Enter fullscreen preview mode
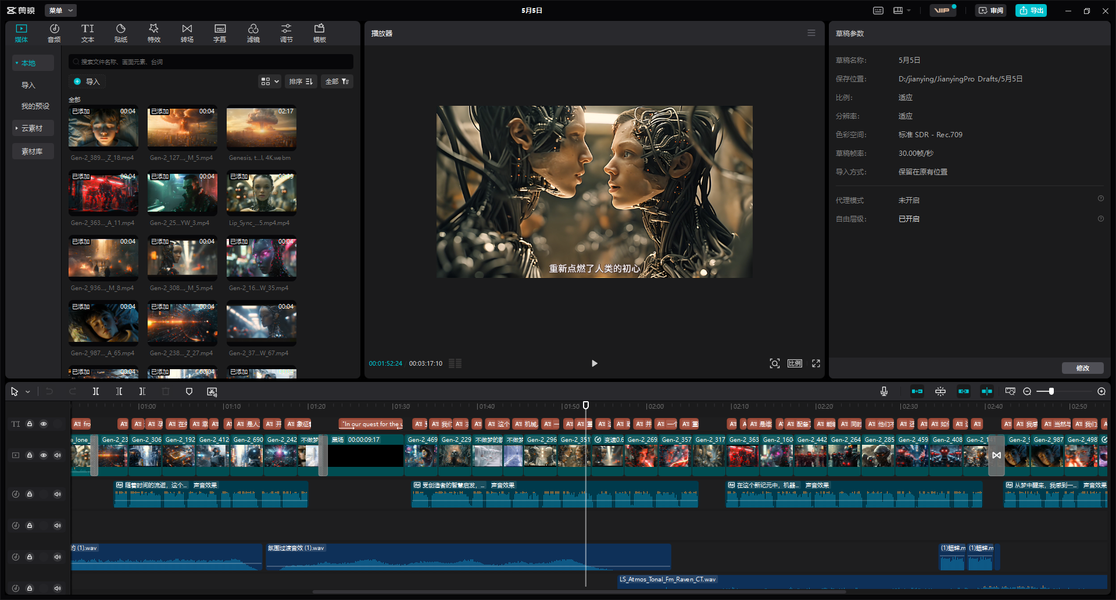Screen dimensions: 1116x600 (816, 363)
